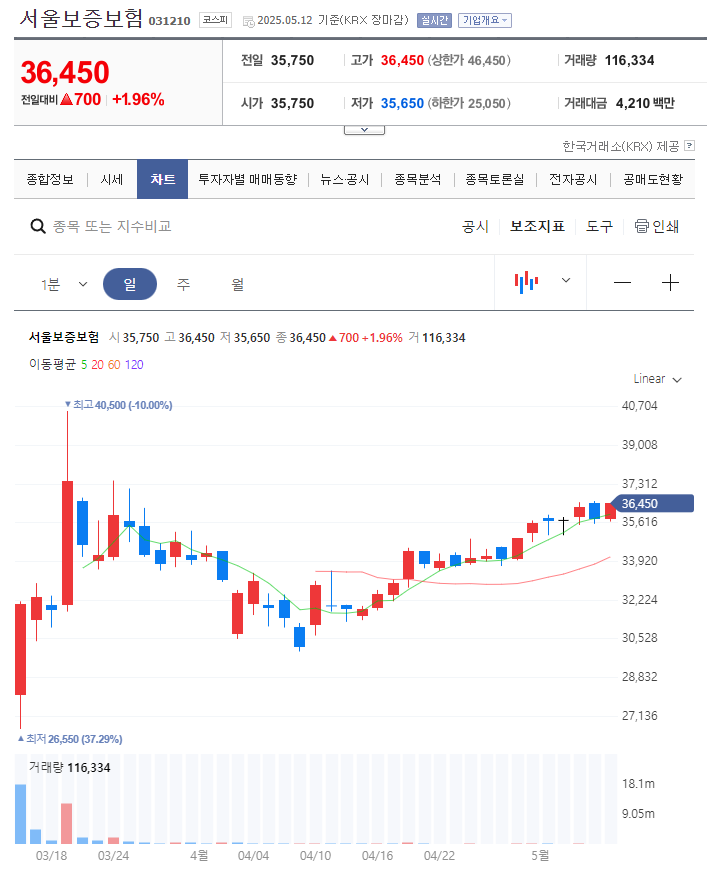Click the 도구 (tools) button

coord(598,227)
